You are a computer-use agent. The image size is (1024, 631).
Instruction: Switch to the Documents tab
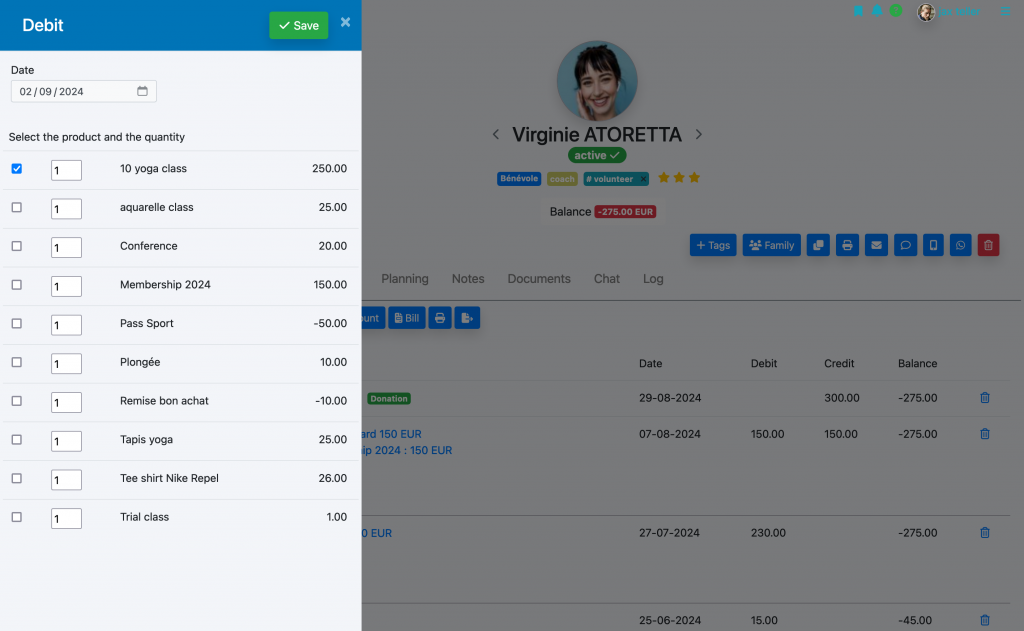tap(539, 279)
